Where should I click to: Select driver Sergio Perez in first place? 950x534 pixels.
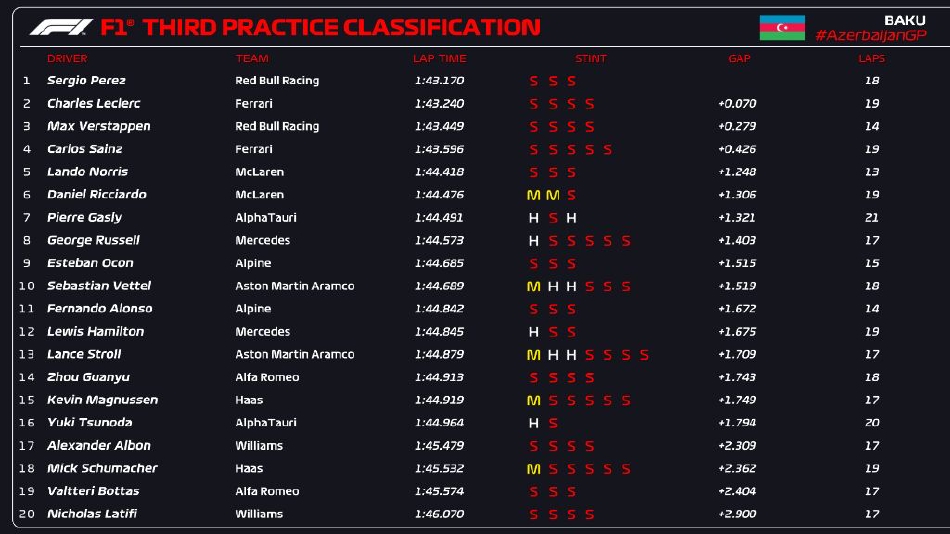(x=86, y=81)
